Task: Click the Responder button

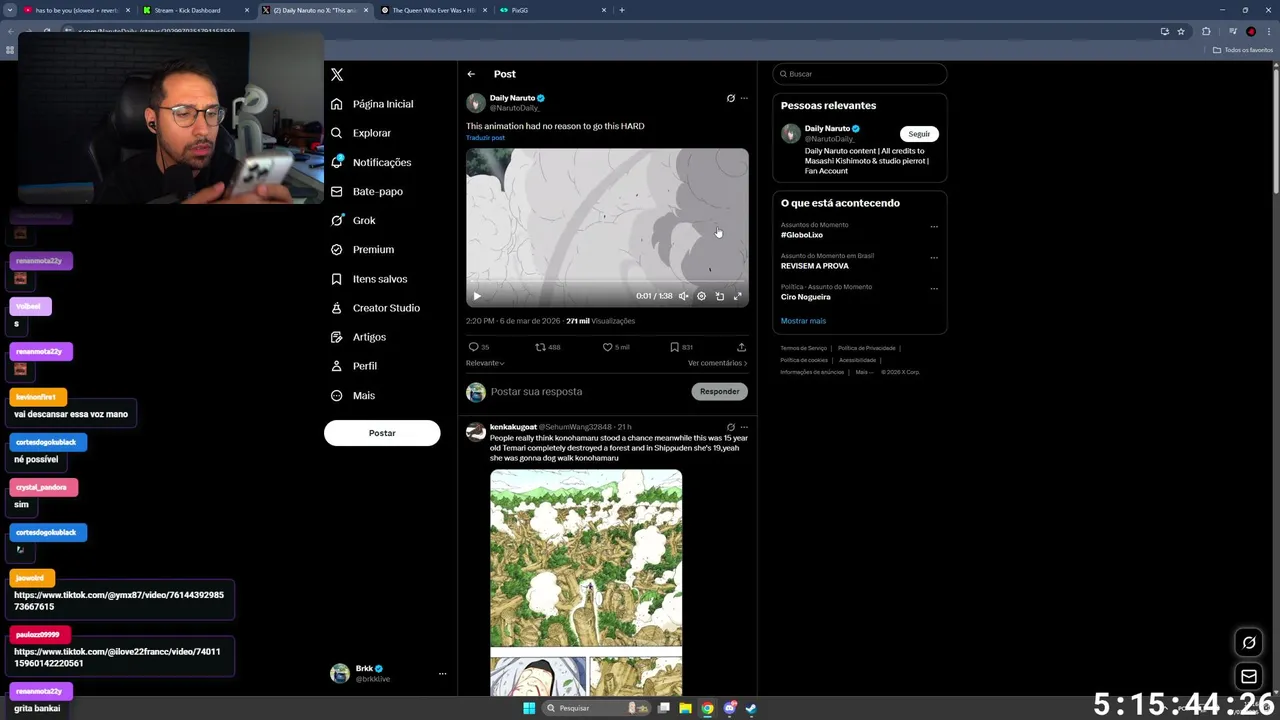Action: [x=719, y=392]
